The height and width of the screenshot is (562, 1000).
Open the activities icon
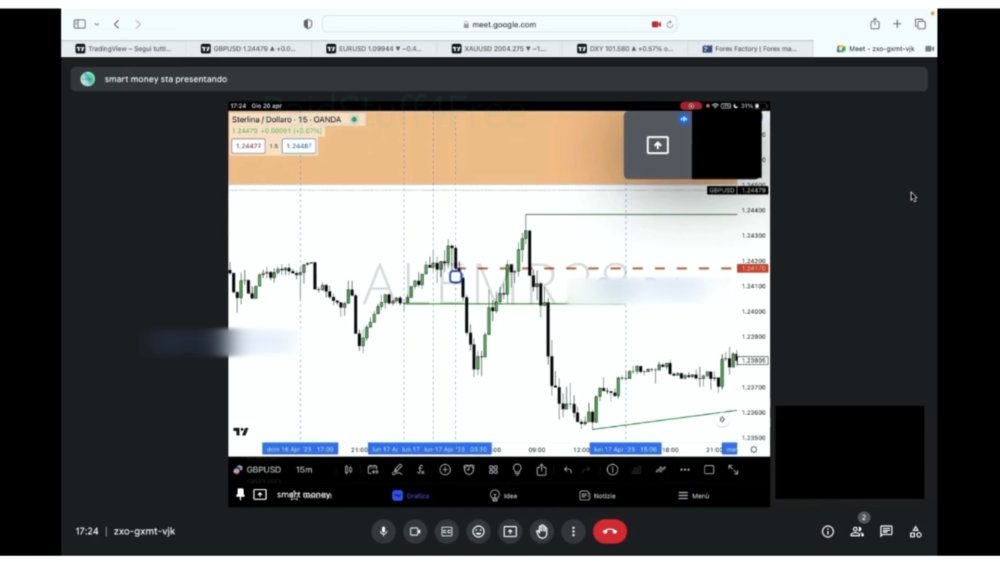click(x=915, y=531)
